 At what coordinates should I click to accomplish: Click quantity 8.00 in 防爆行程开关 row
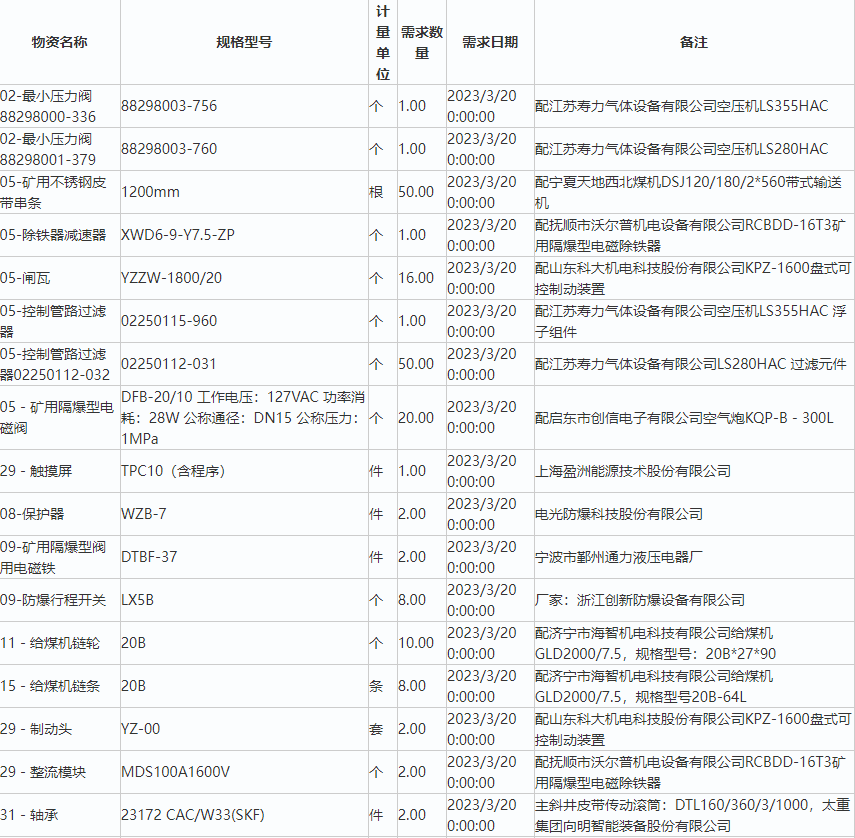[x=422, y=600]
